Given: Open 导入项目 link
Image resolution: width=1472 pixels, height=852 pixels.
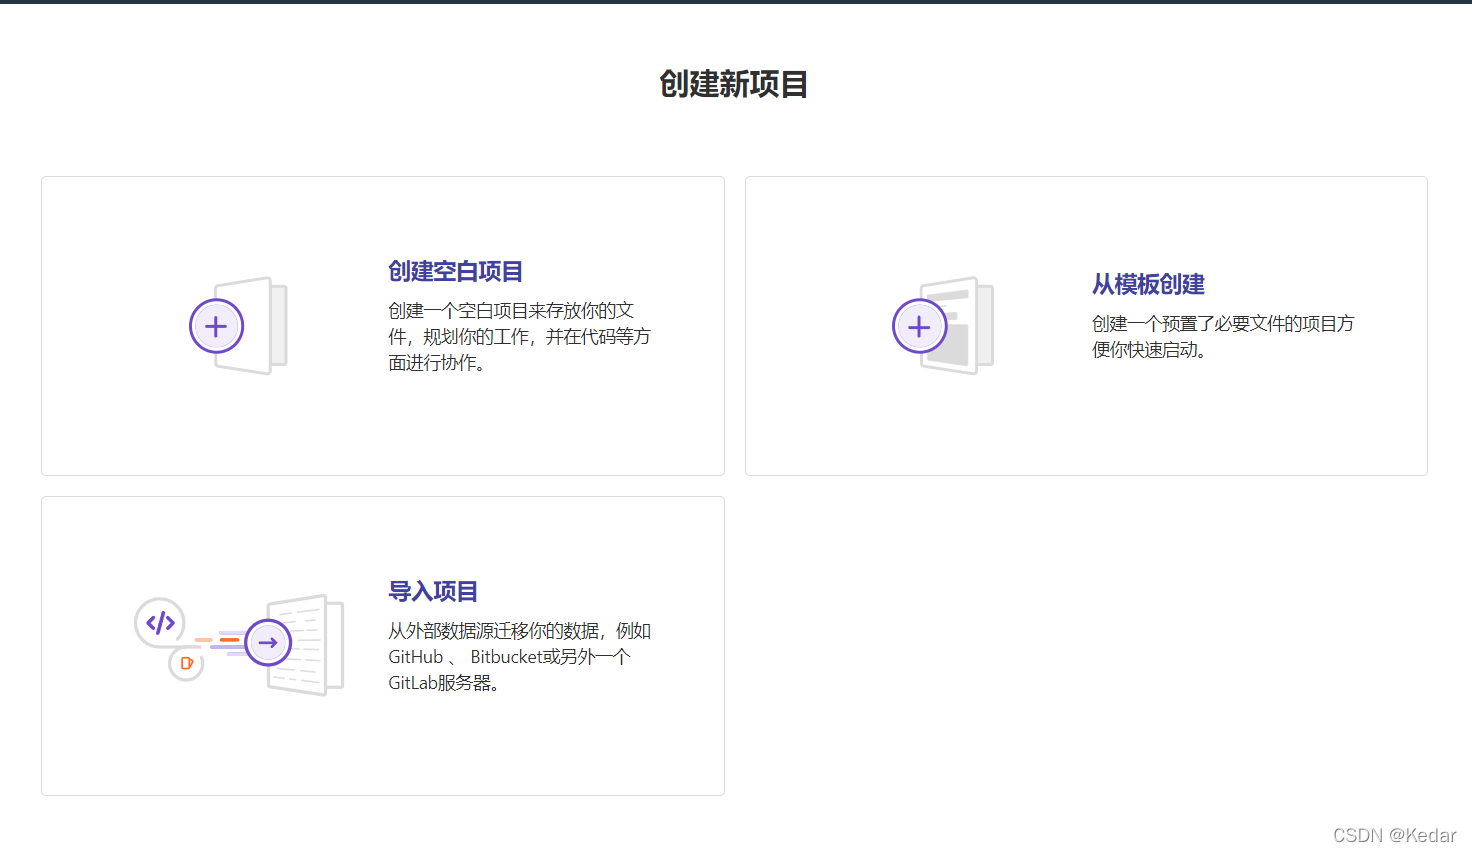Looking at the screenshot, I should point(432,591).
